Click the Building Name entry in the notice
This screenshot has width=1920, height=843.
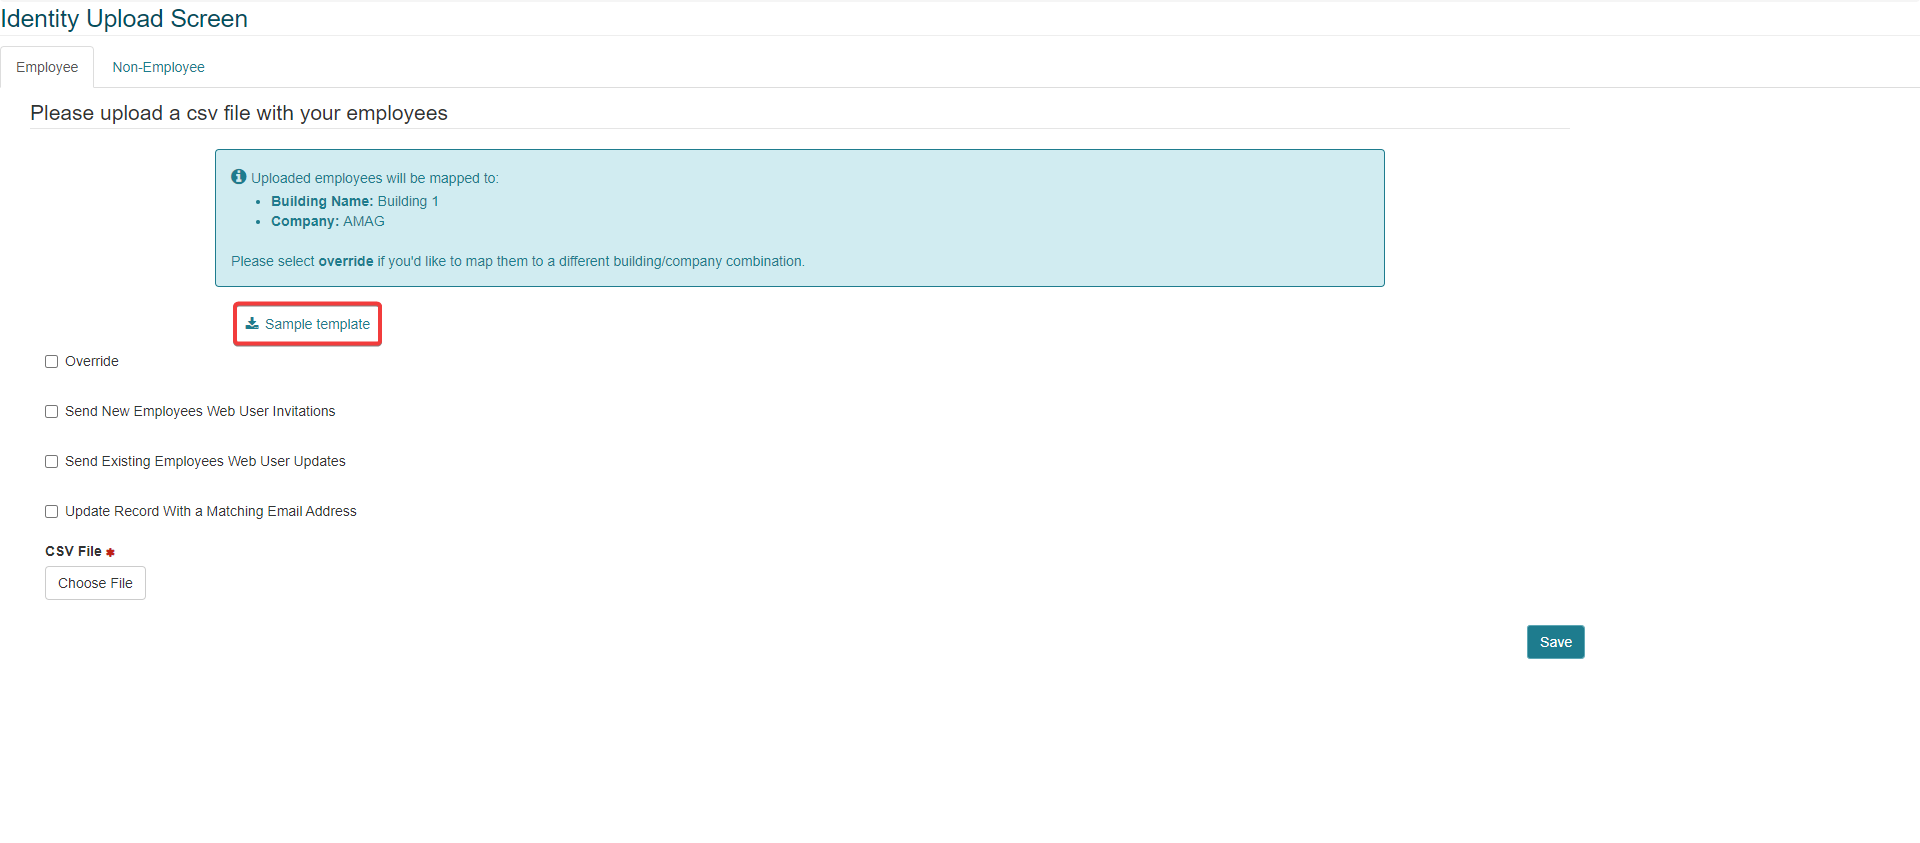coord(354,201)
